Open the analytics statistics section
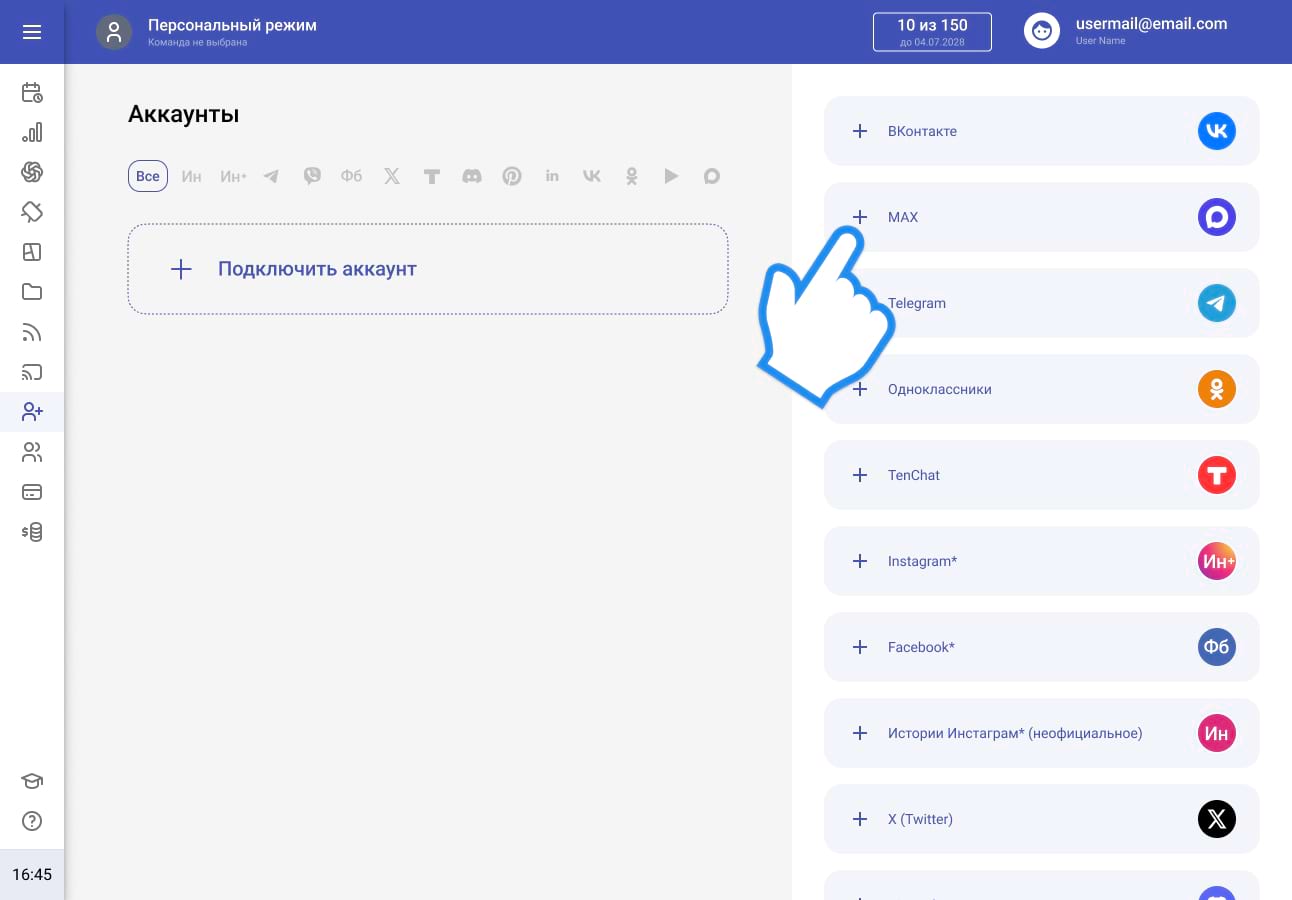This screenshot has height=900, width=1292. click(32, 132)
